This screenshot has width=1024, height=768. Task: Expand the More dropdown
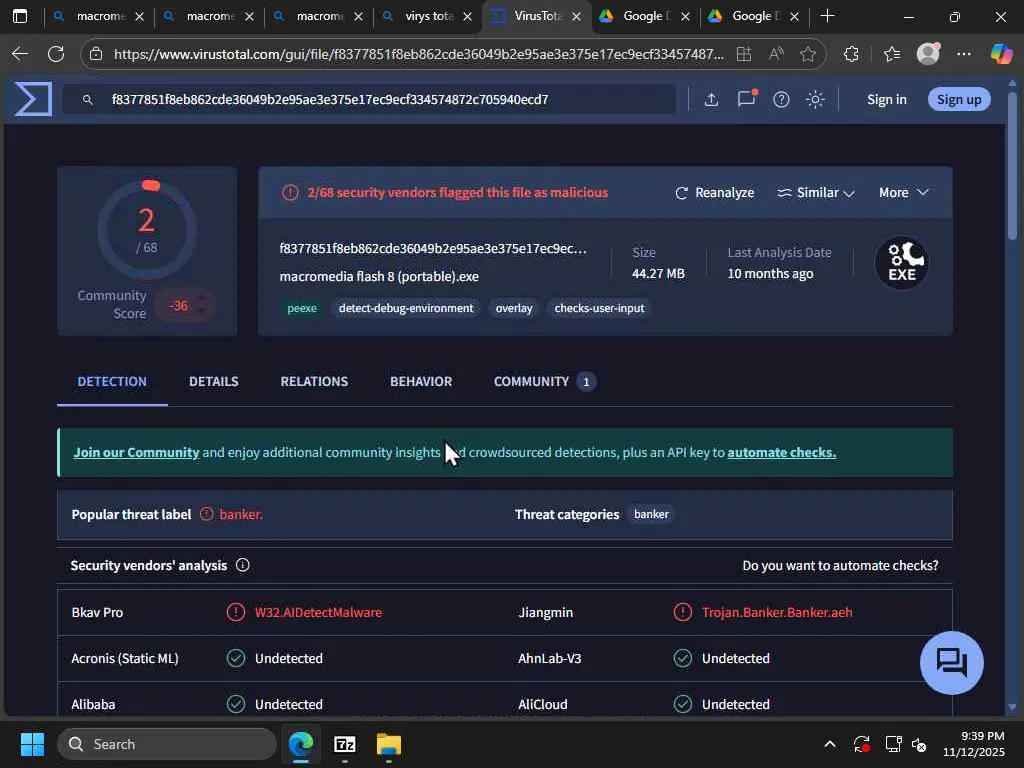(904, 193)
